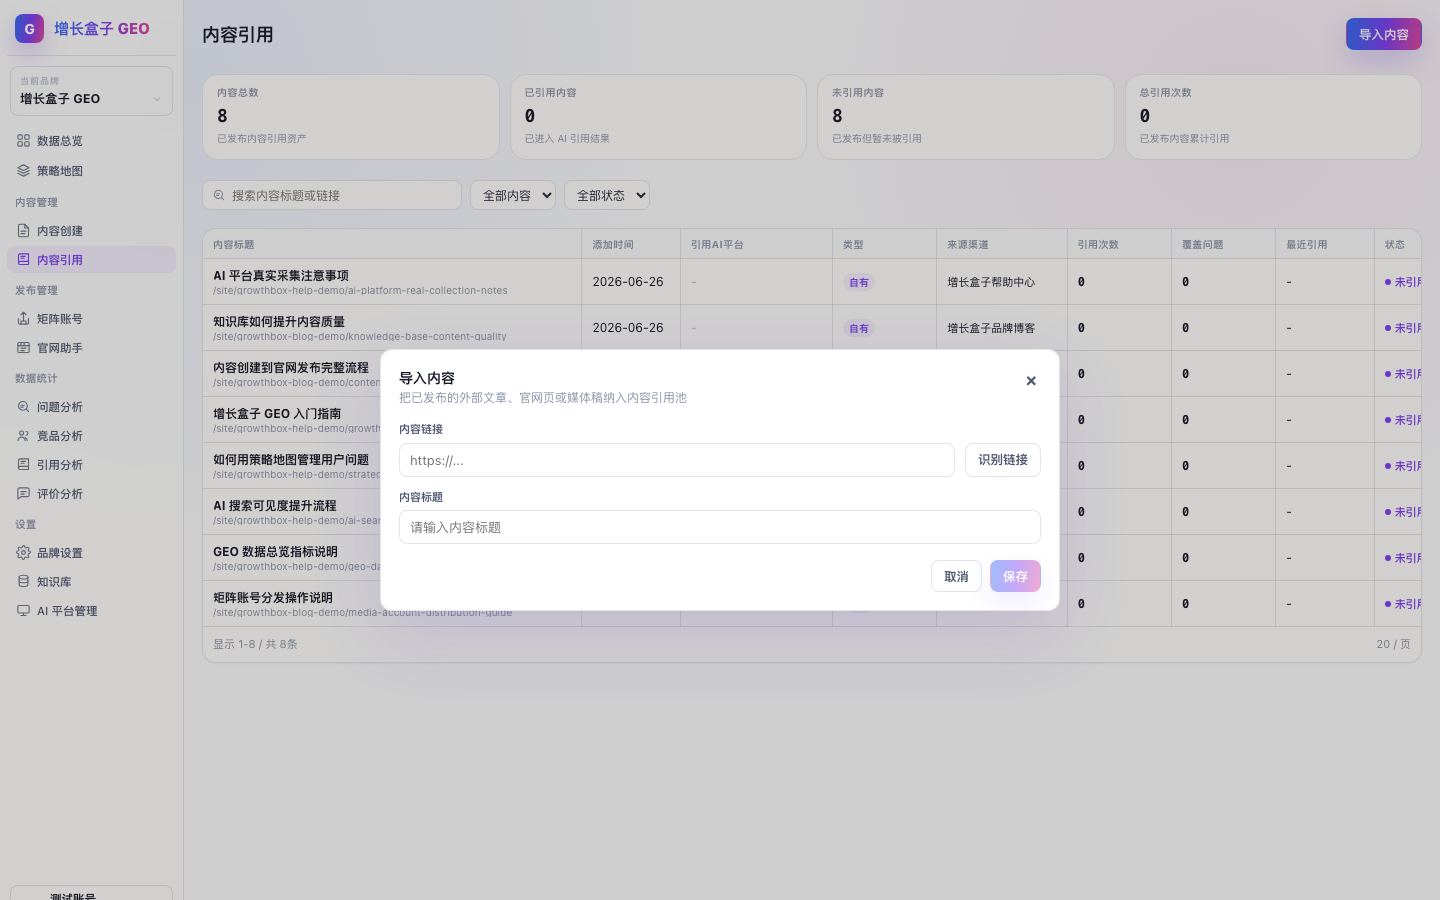This screenshot has height=900, width=1440.
Task: Go to 策略地图 menu item
Action: [91, 171]
